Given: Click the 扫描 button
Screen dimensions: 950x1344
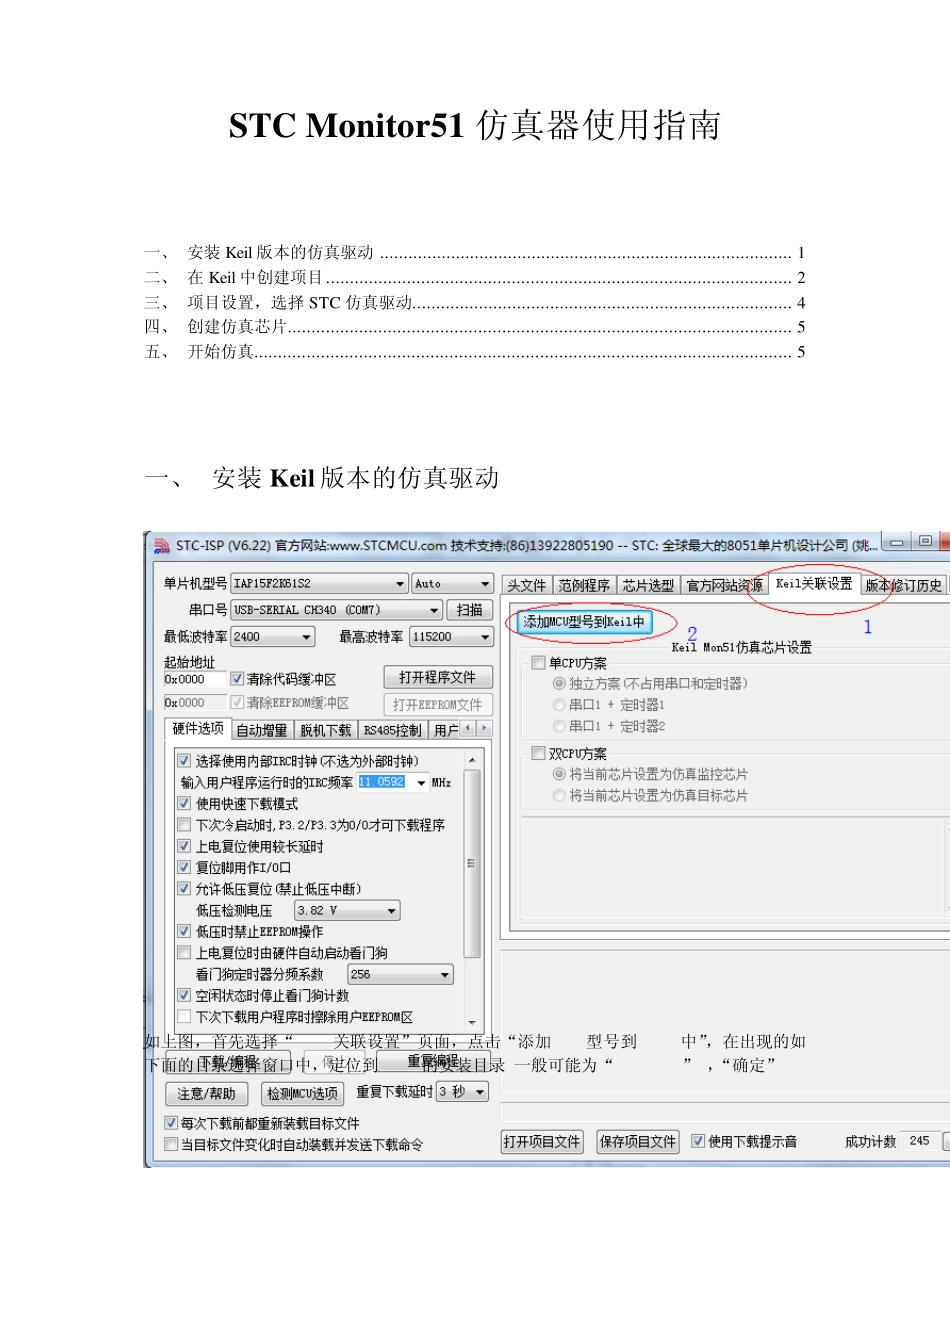Looking at the screenshot, I should point(469,610).
